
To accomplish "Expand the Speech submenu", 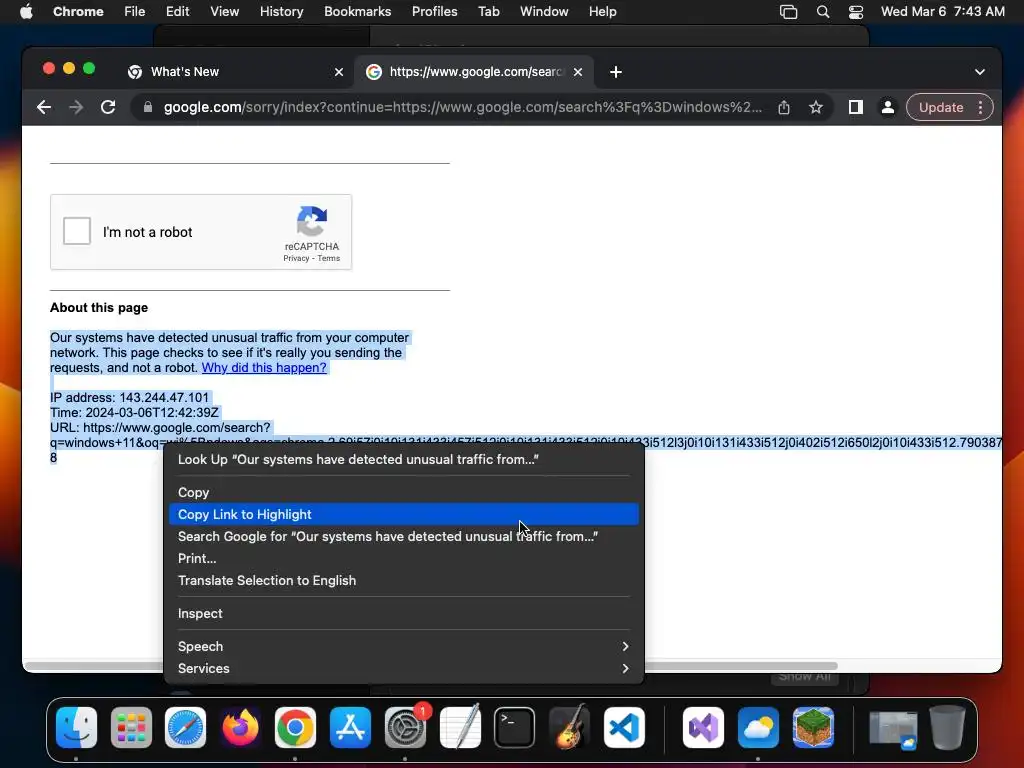I will 404,646.
